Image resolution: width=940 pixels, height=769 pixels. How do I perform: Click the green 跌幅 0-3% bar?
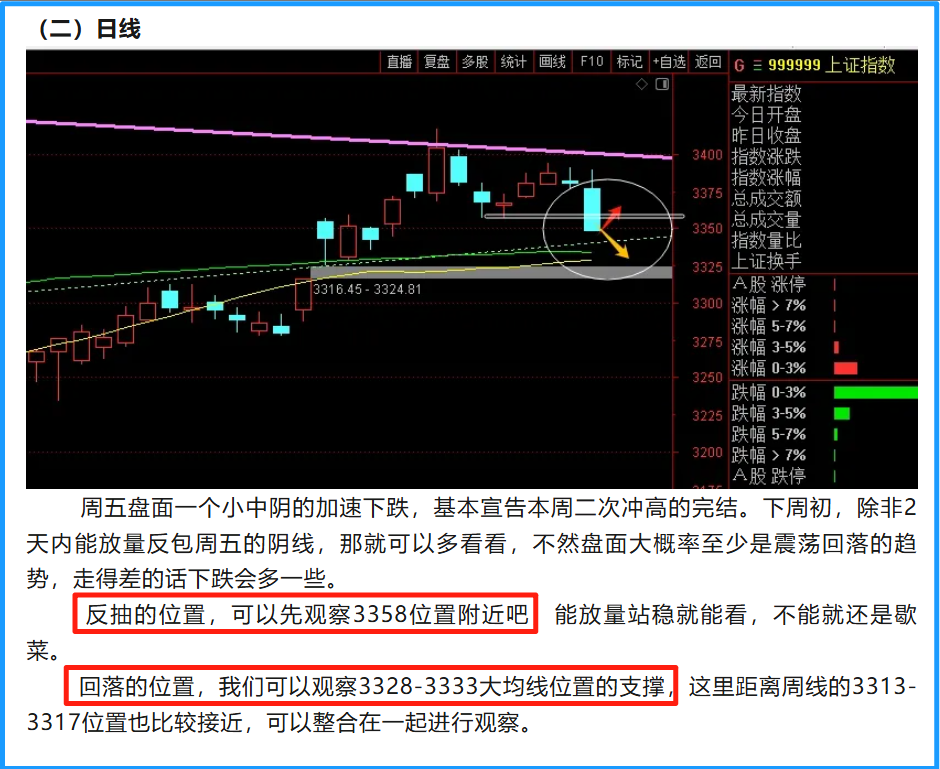click(x=876, y=393)
